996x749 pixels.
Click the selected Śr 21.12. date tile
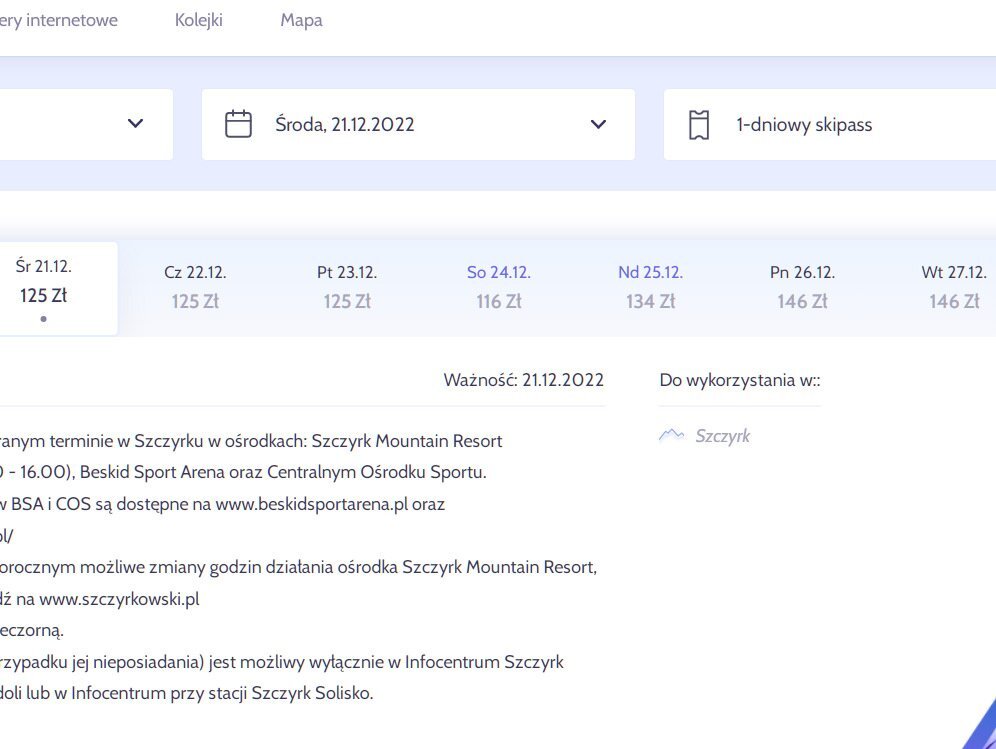click(x=43, y=288)
